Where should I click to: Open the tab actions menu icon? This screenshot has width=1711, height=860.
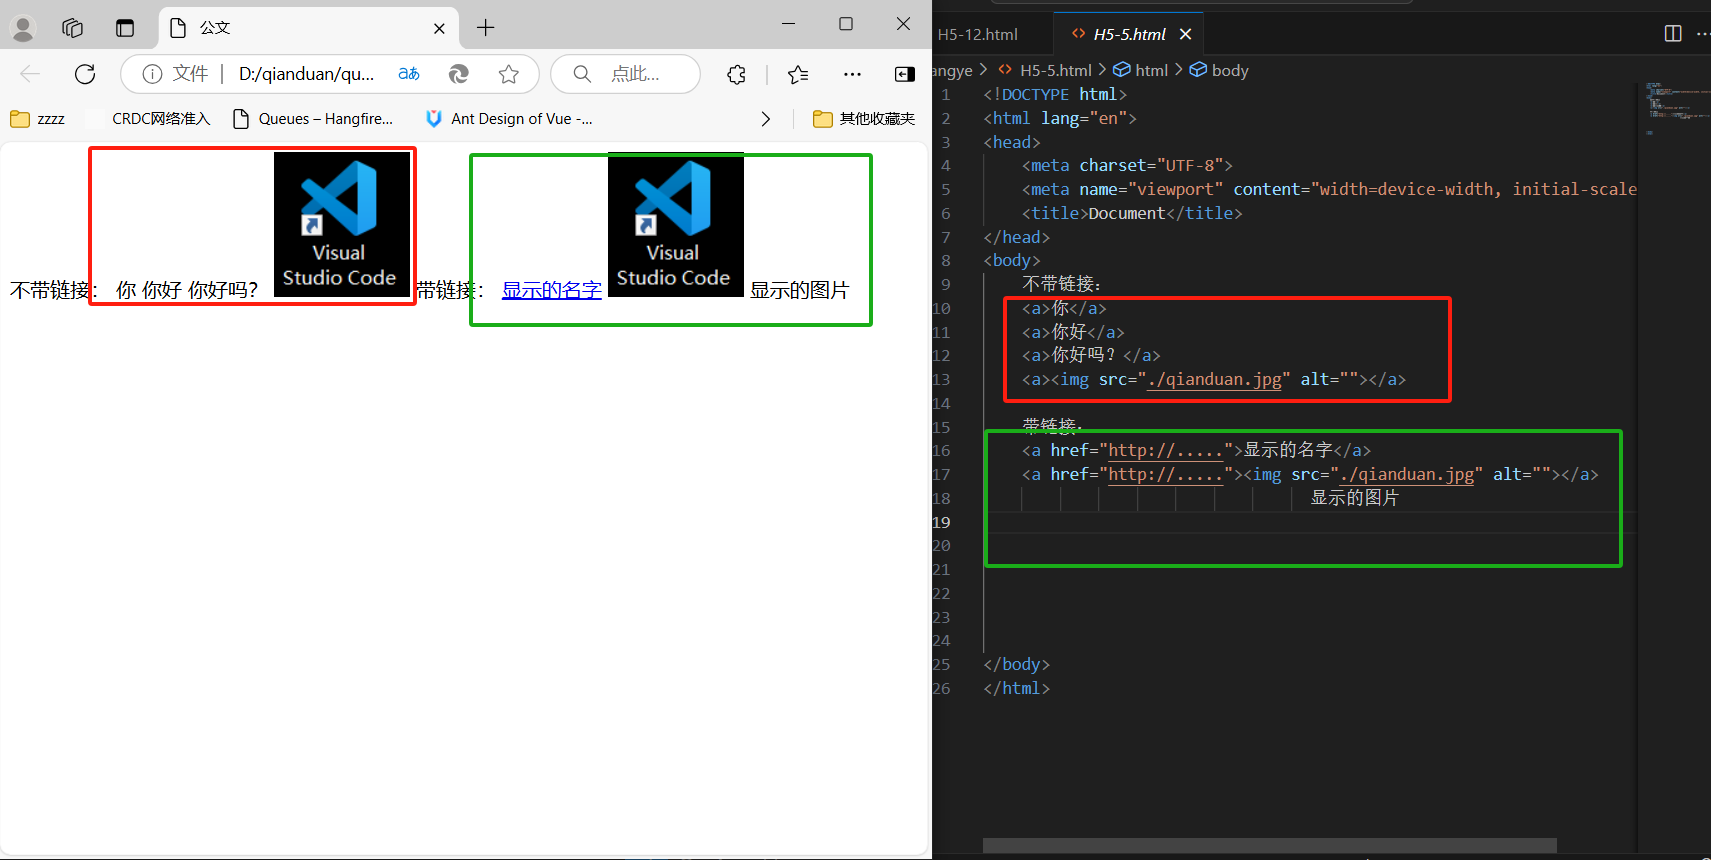[x=125, y=28]
